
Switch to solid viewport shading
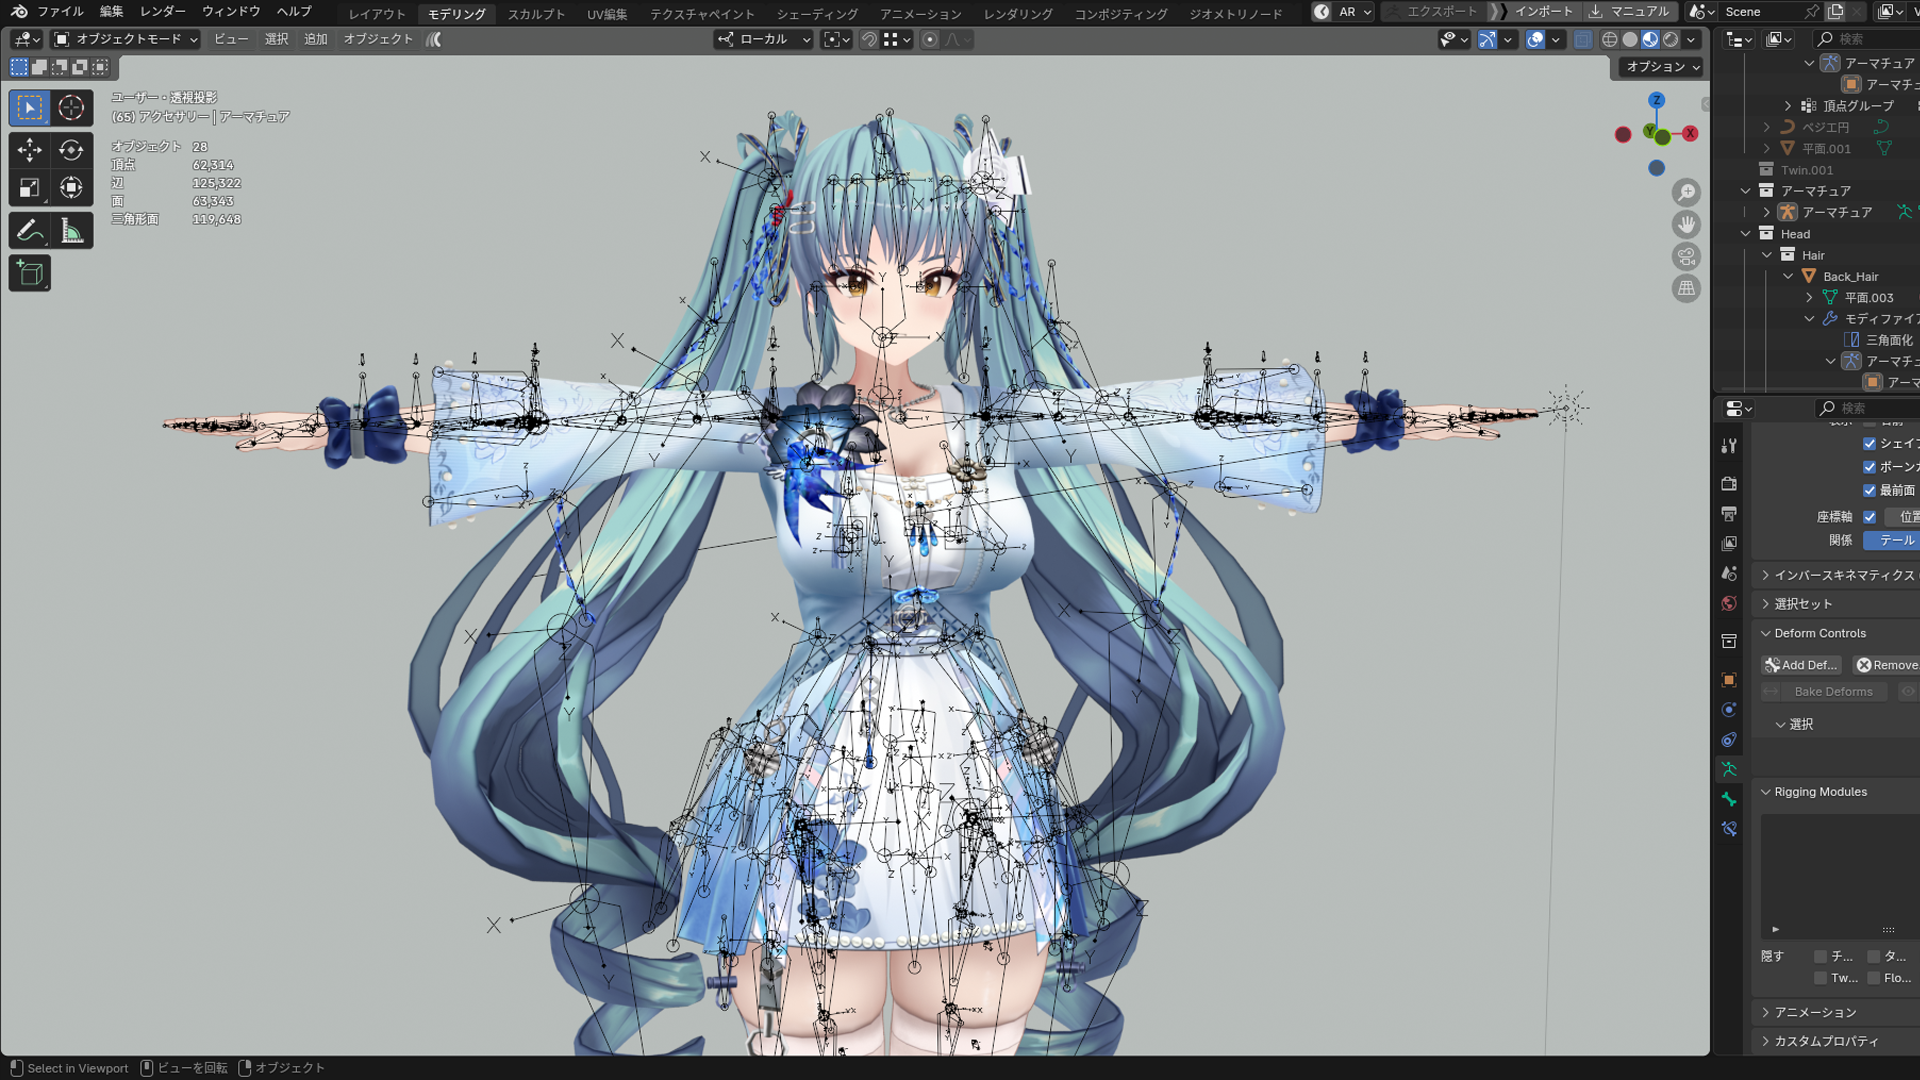coord(1630,40)
